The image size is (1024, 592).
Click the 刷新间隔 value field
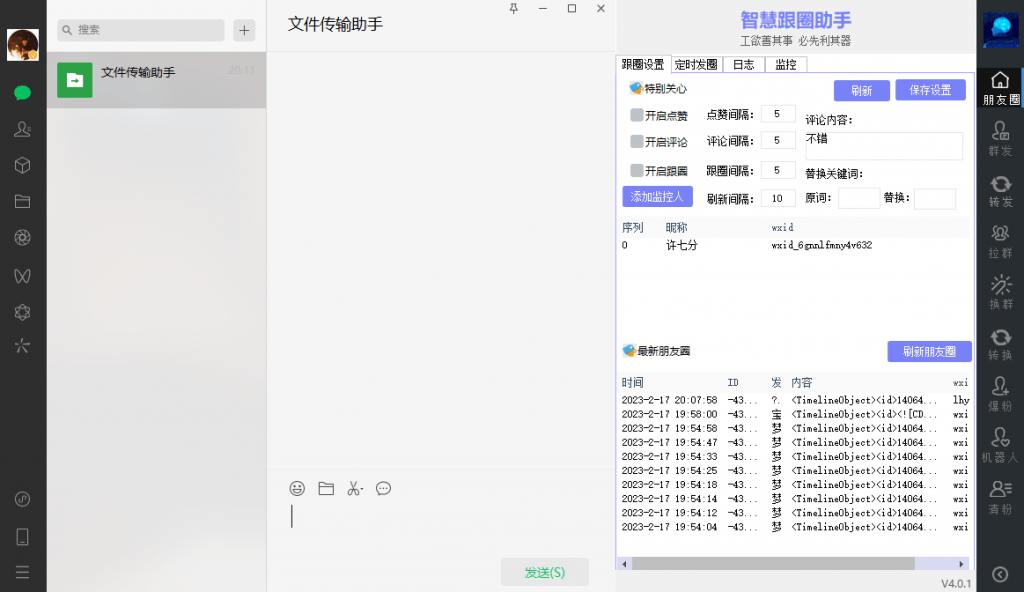pyautogui.click(x=778, y=199)
